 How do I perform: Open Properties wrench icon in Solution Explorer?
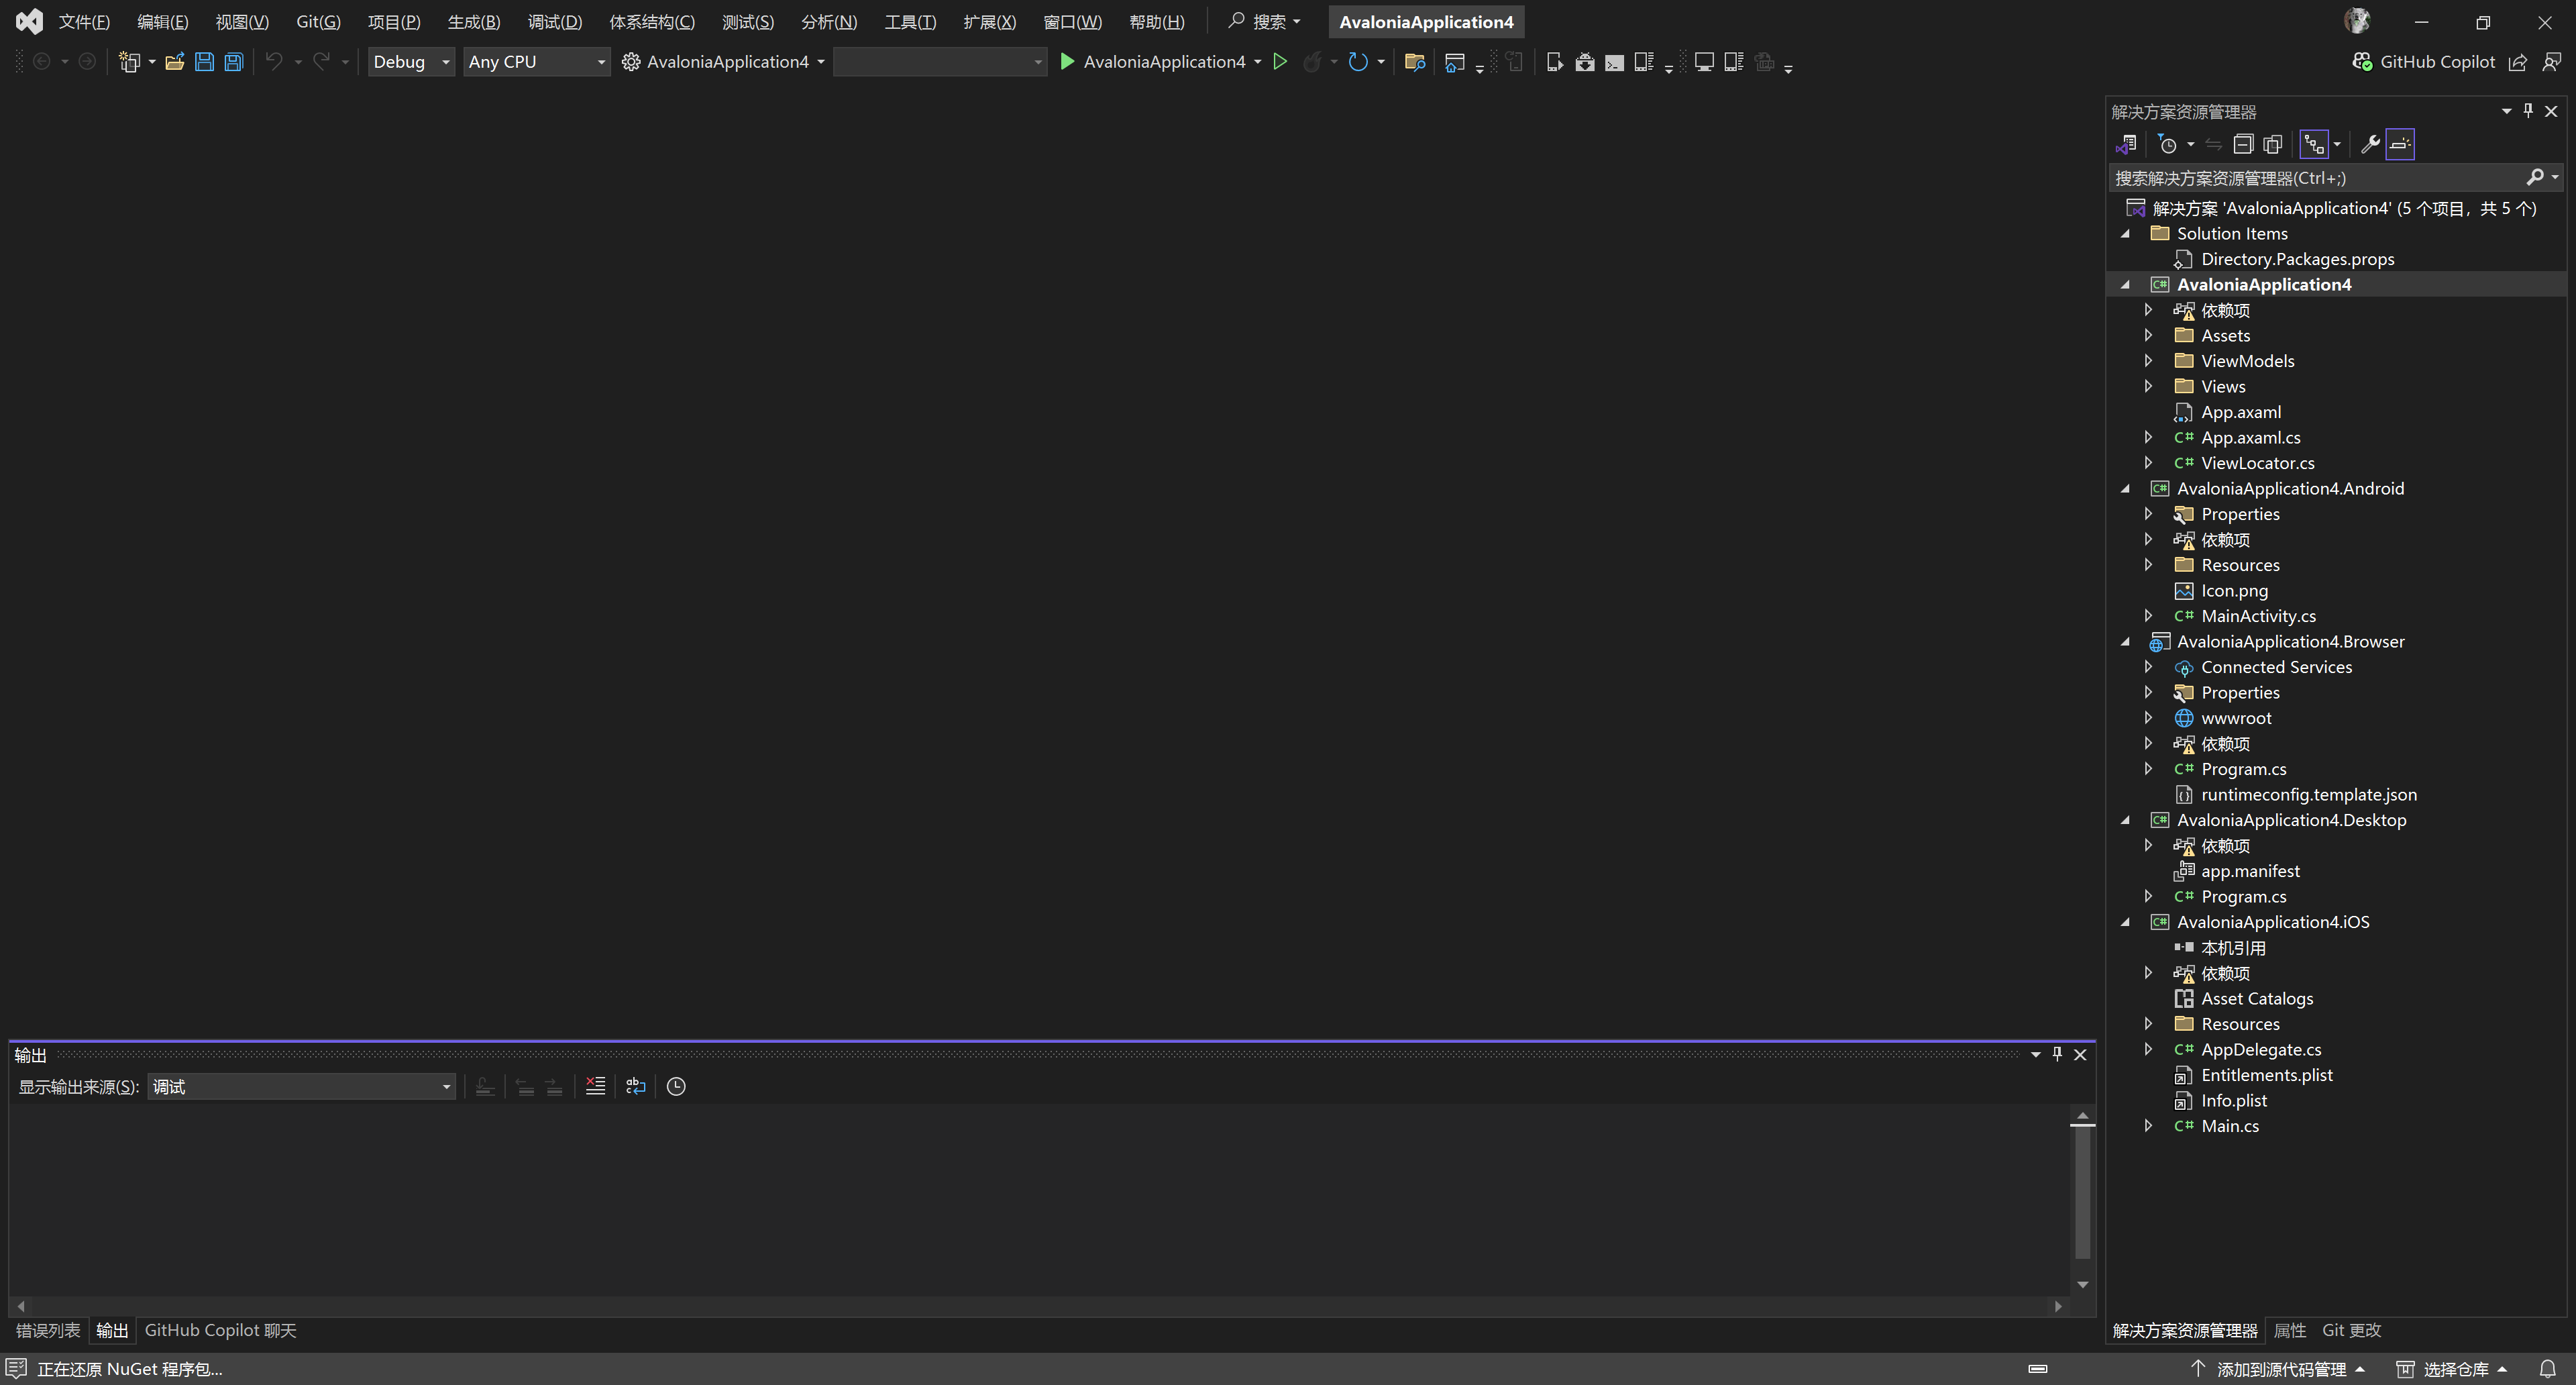tap(2369, 144)
